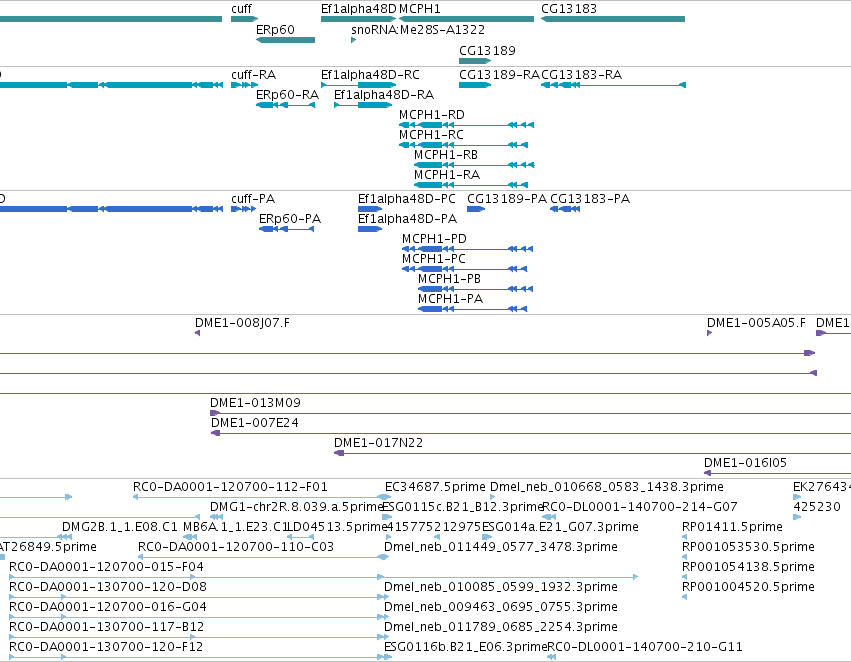Viewport: 851px width, 662px height.
Task: Click the Dmel_neb_011789_0685_2254.3prime label
Action: click(500, 628)
